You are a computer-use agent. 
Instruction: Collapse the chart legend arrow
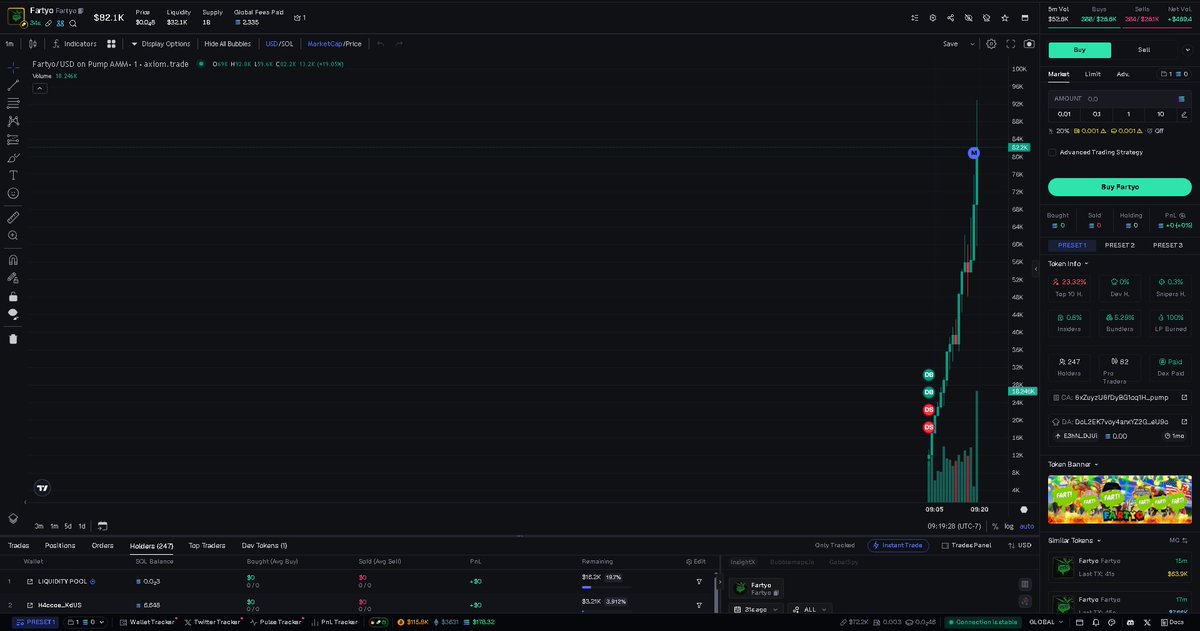click(40, 88)
